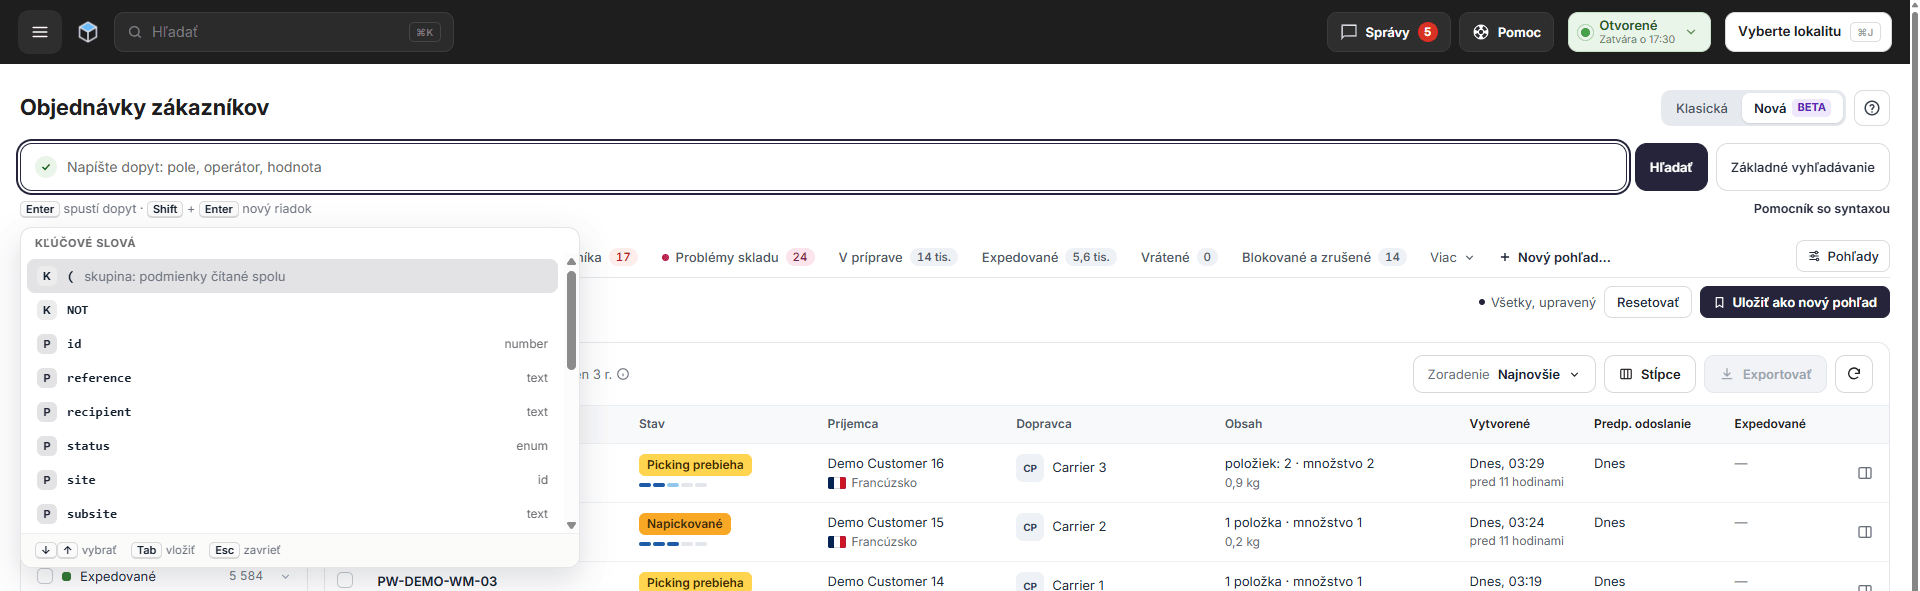
Task: Open the Pomoc help button
Action: (1506, 32)
